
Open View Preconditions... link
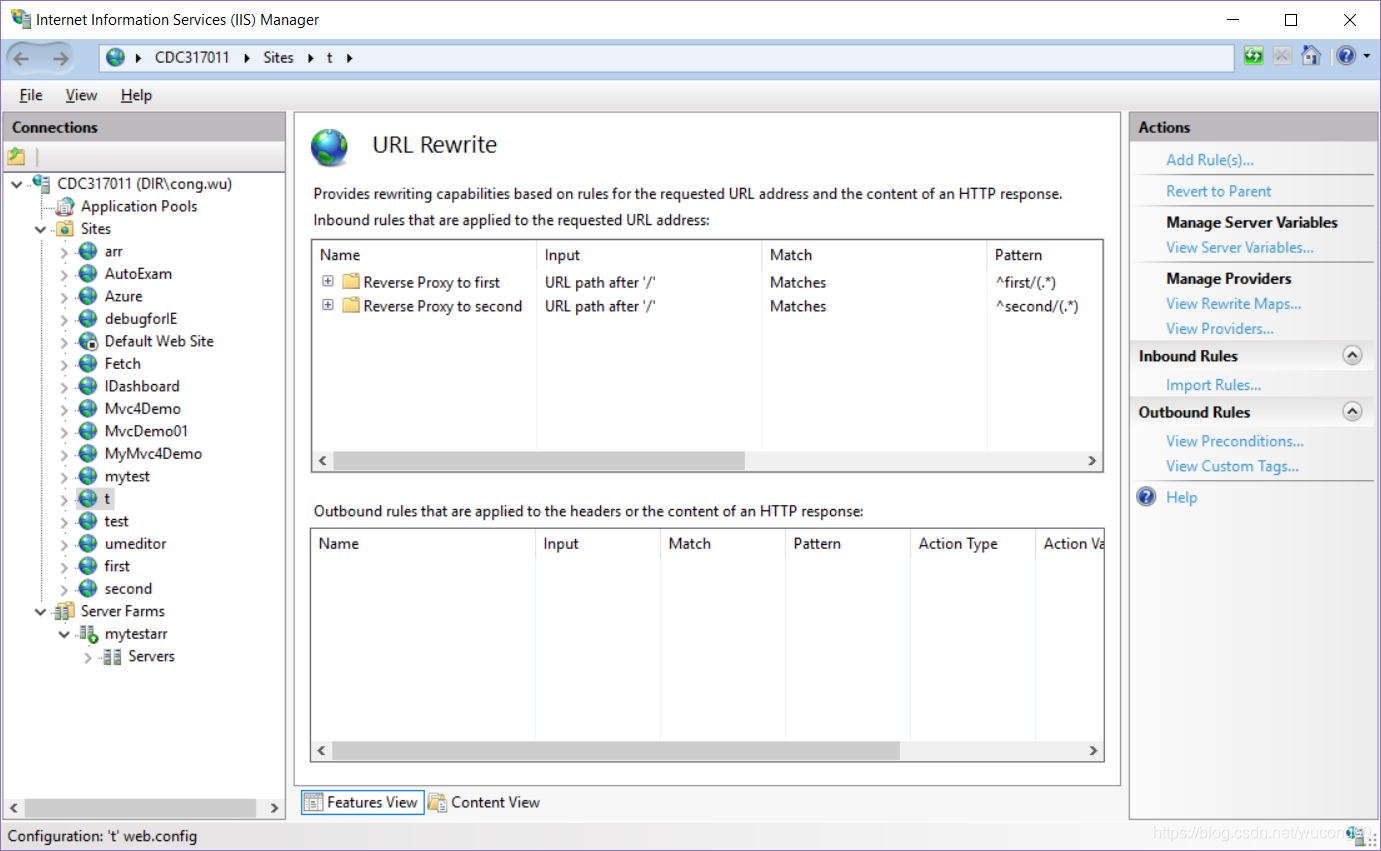click(x=1235, y=441)
